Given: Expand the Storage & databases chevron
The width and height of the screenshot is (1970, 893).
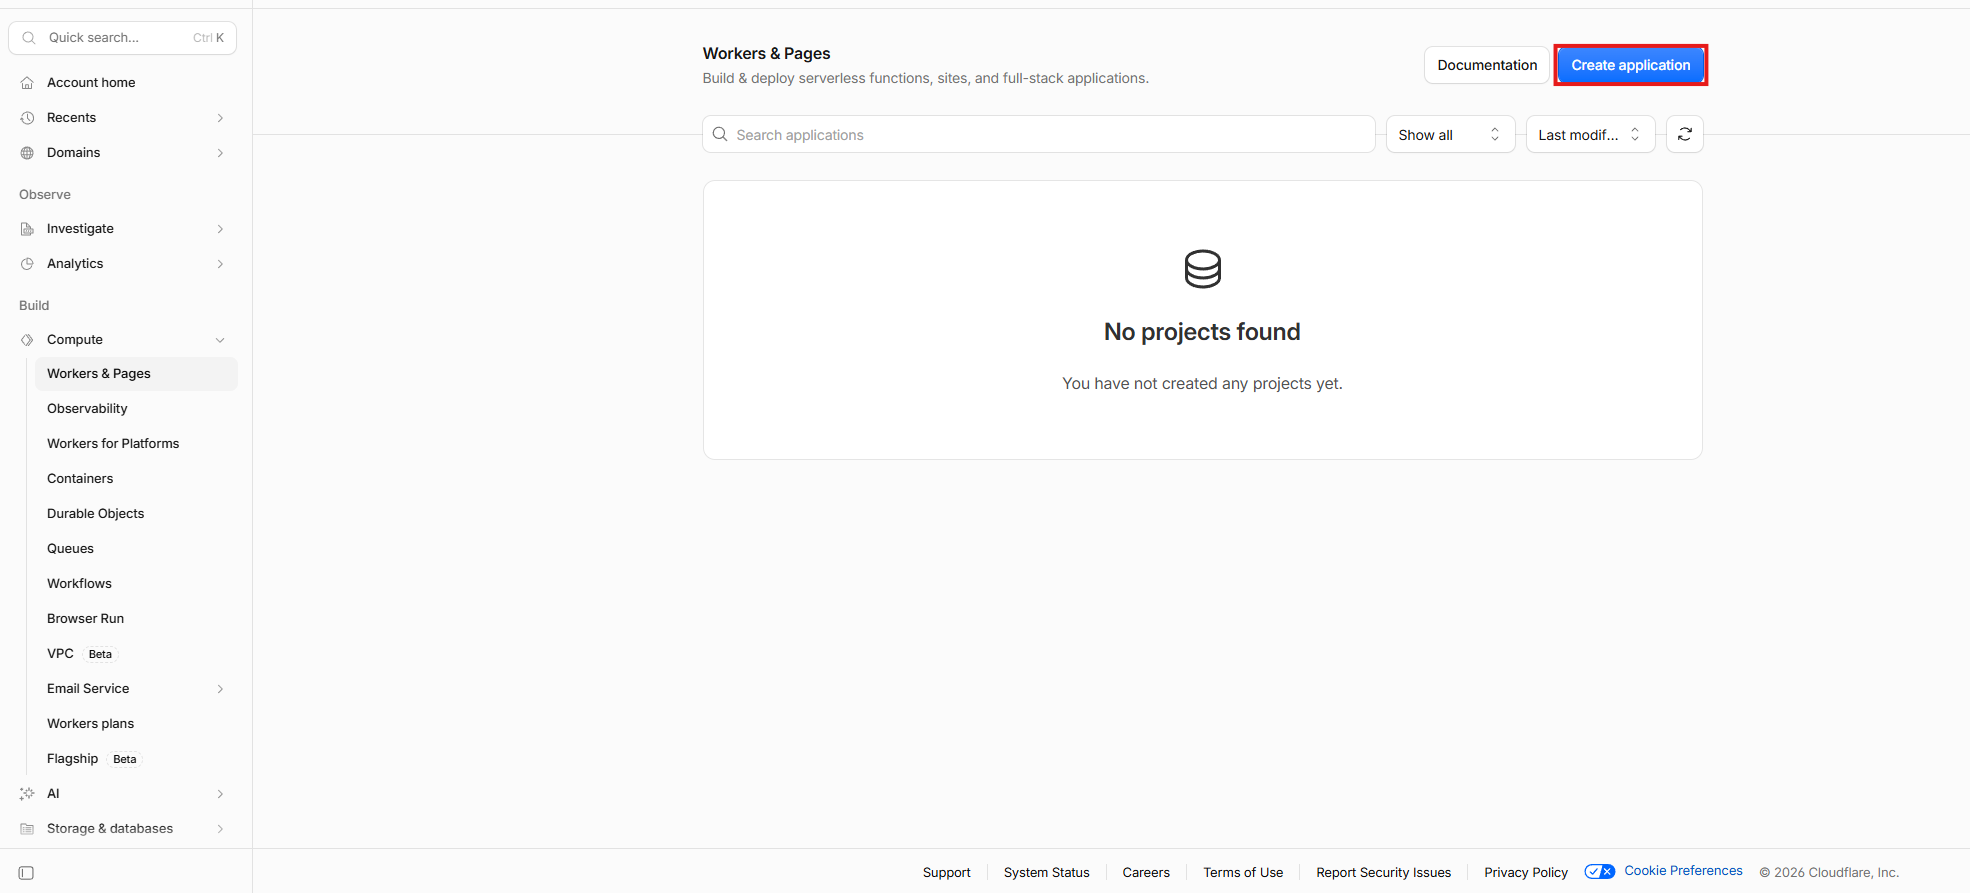Looking at the screenshot, I should (x=220, y=829).
